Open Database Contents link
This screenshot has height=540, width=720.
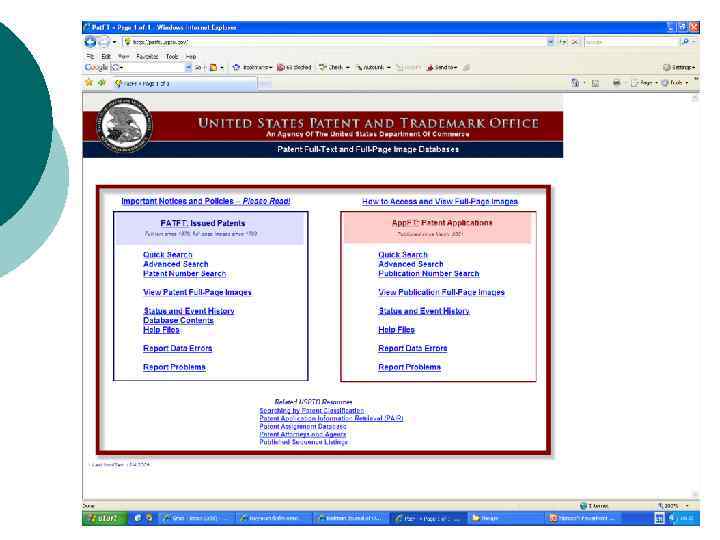coord(178,321)
